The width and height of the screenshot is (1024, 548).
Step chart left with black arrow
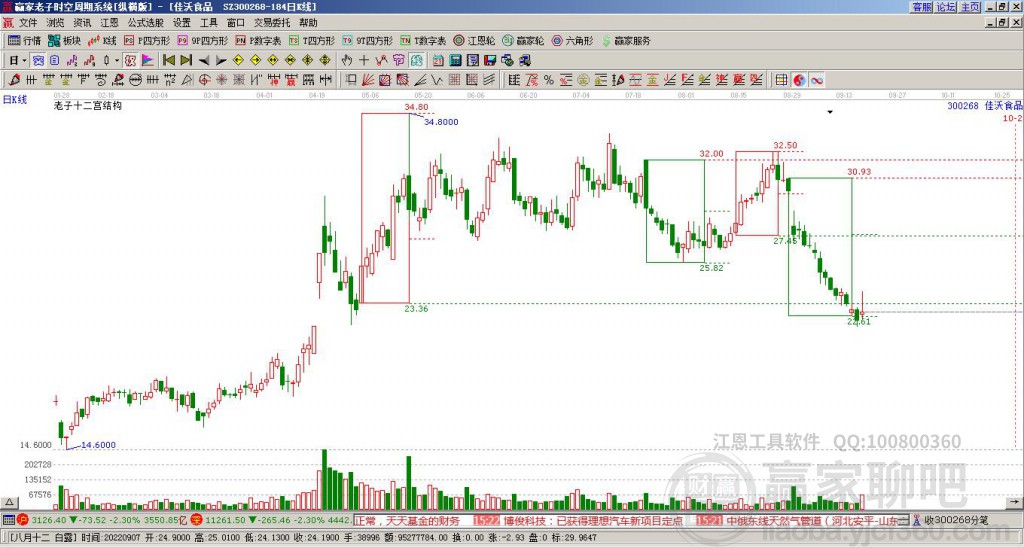(204, 61)
